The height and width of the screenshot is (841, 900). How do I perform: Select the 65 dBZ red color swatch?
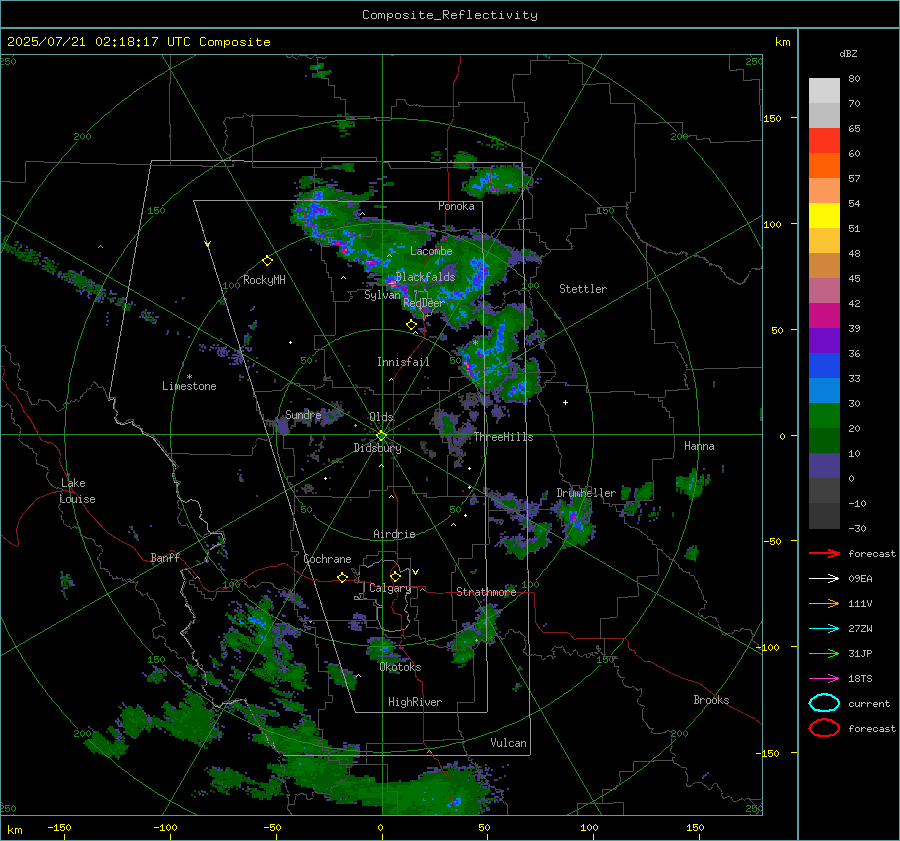[x=824, y=140]
